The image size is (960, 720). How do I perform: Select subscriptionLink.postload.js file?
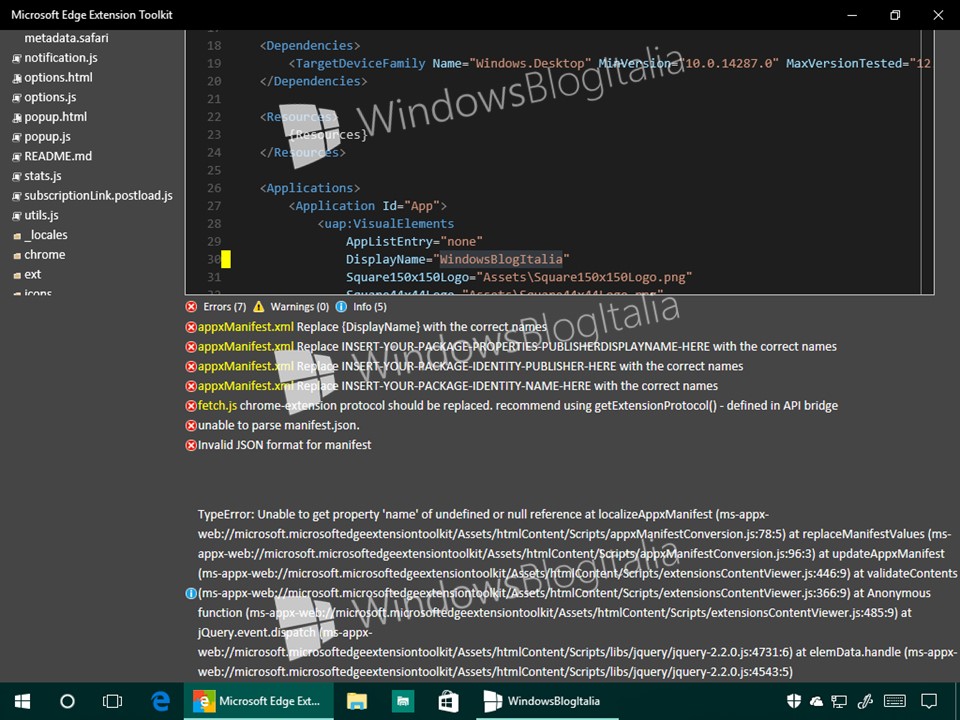(x=92, y=195)
